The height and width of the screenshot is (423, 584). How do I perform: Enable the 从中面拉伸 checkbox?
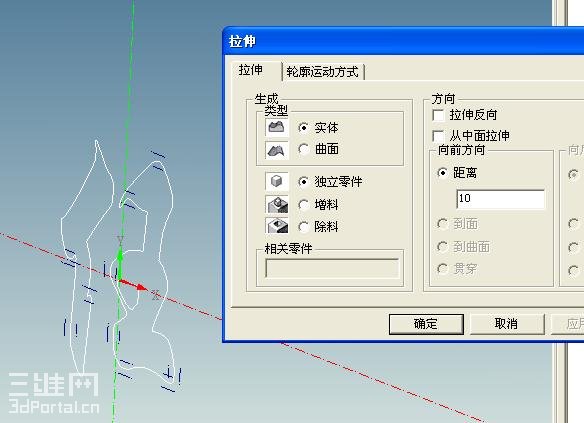[x=438, y=136]
